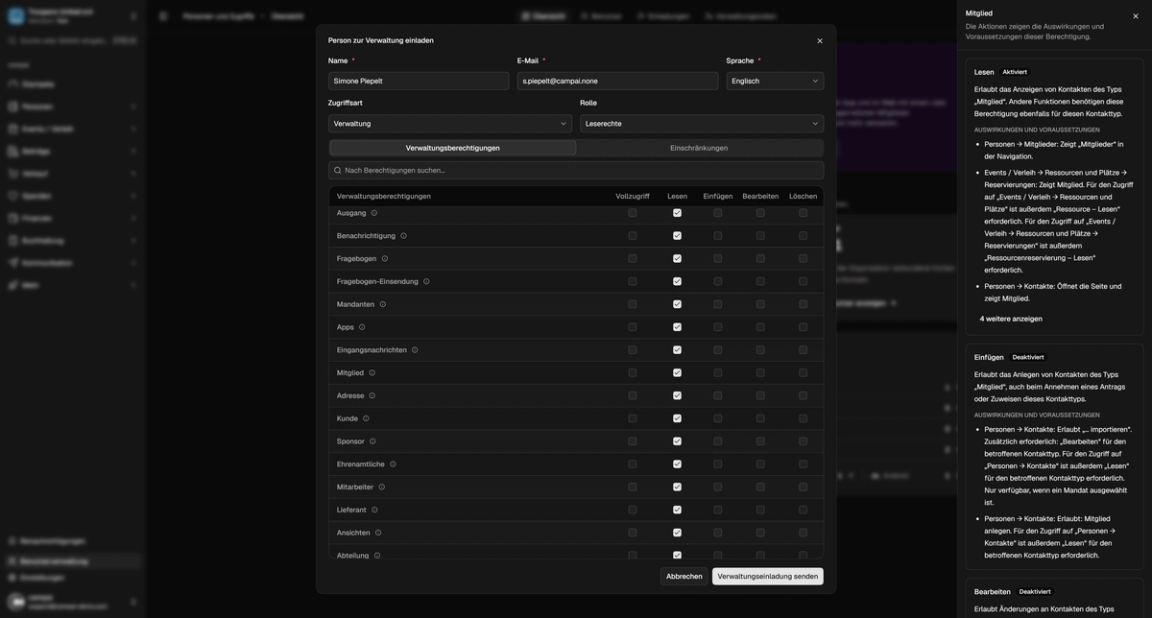This screenshot has height=618, width=1152.
Task: Focus the permissions search field
Action: (x=576, y=170)
